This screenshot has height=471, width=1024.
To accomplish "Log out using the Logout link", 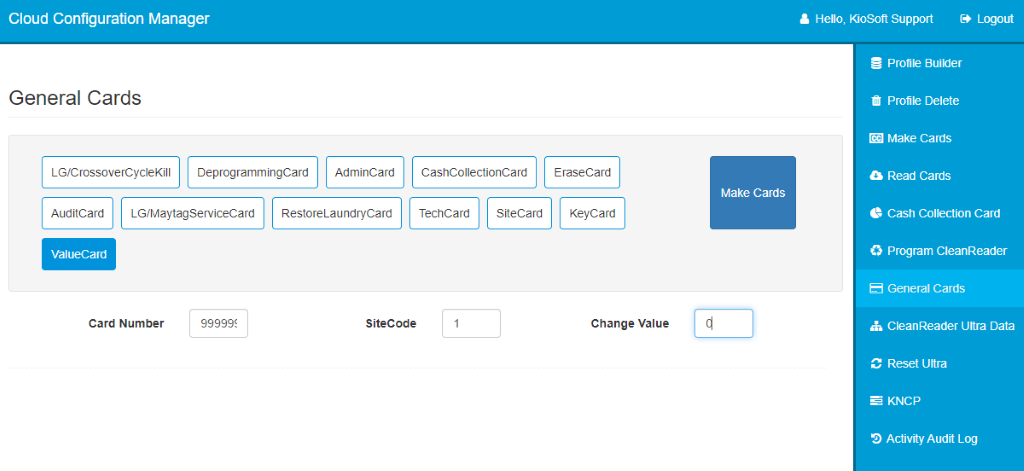I will pos(986,19).
